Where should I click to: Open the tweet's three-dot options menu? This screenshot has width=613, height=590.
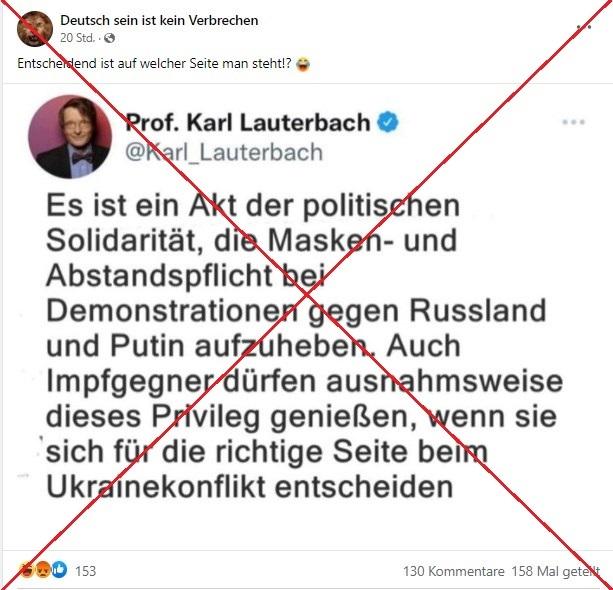(x=574, y=122)
